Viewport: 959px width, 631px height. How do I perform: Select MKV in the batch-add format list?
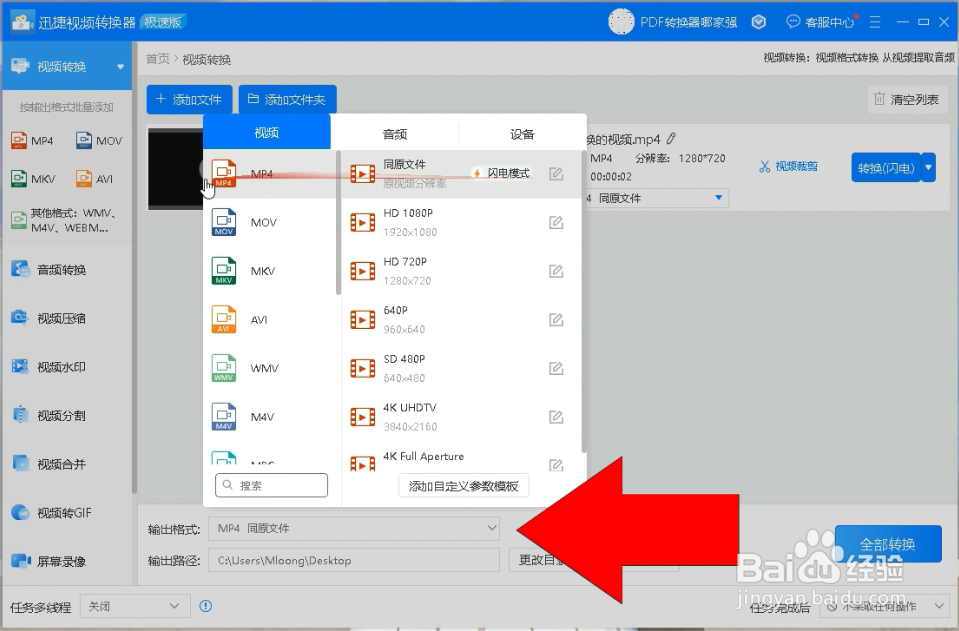(x=30, y=178)
